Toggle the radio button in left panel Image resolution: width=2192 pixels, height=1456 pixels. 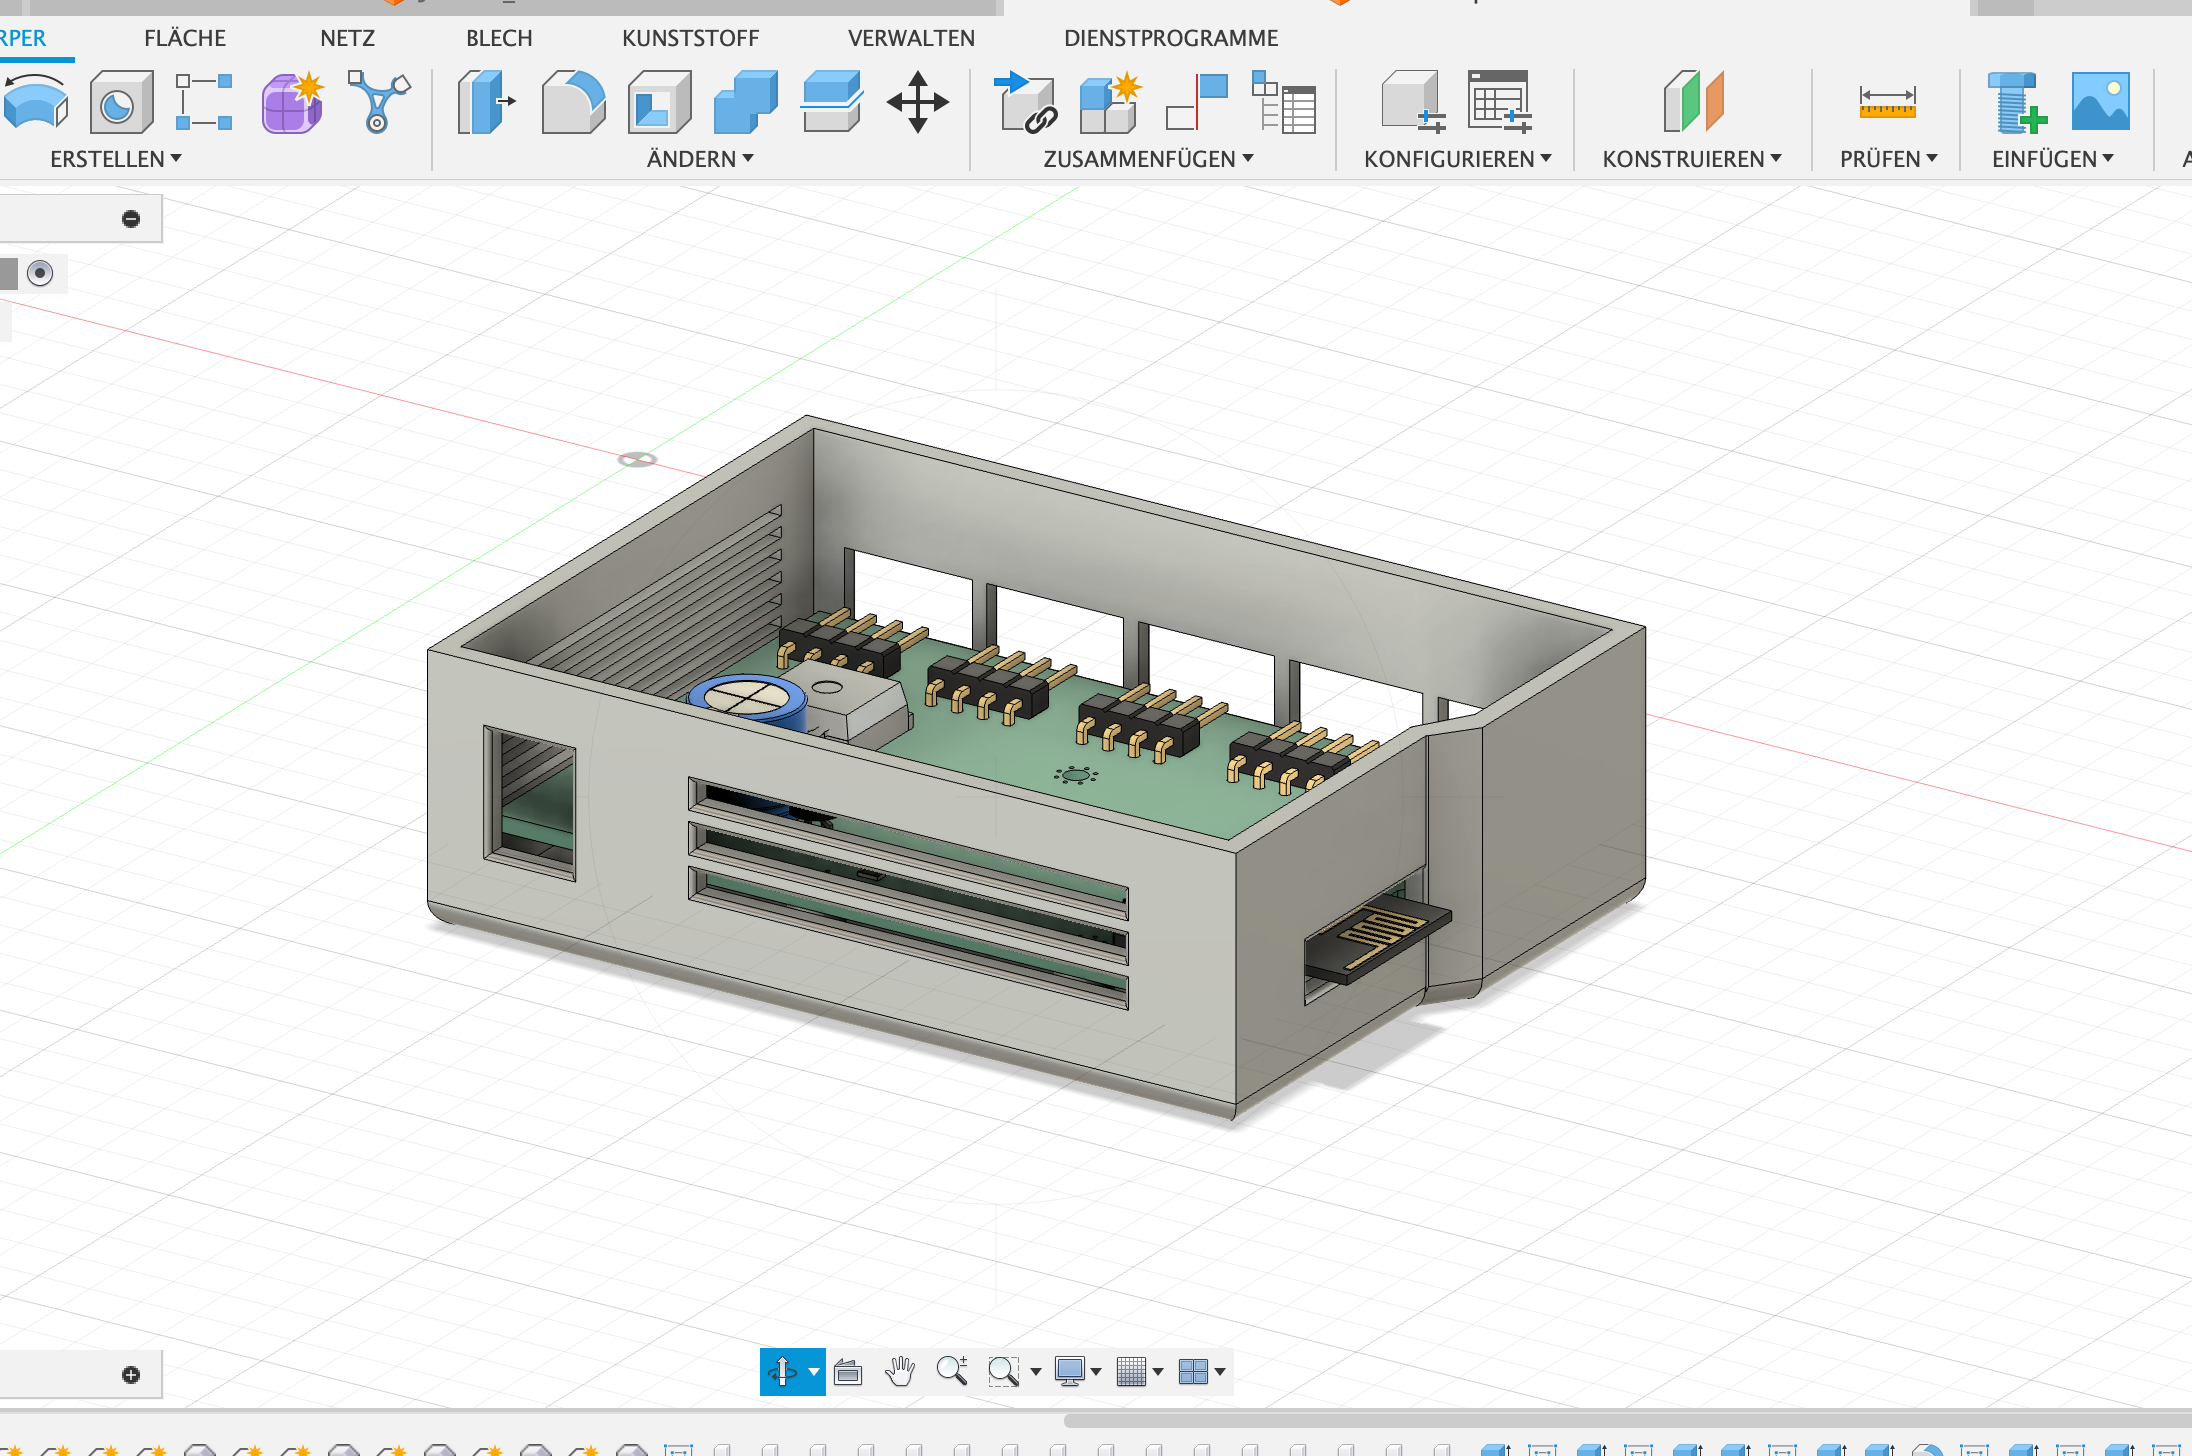[x=40, y=273]
